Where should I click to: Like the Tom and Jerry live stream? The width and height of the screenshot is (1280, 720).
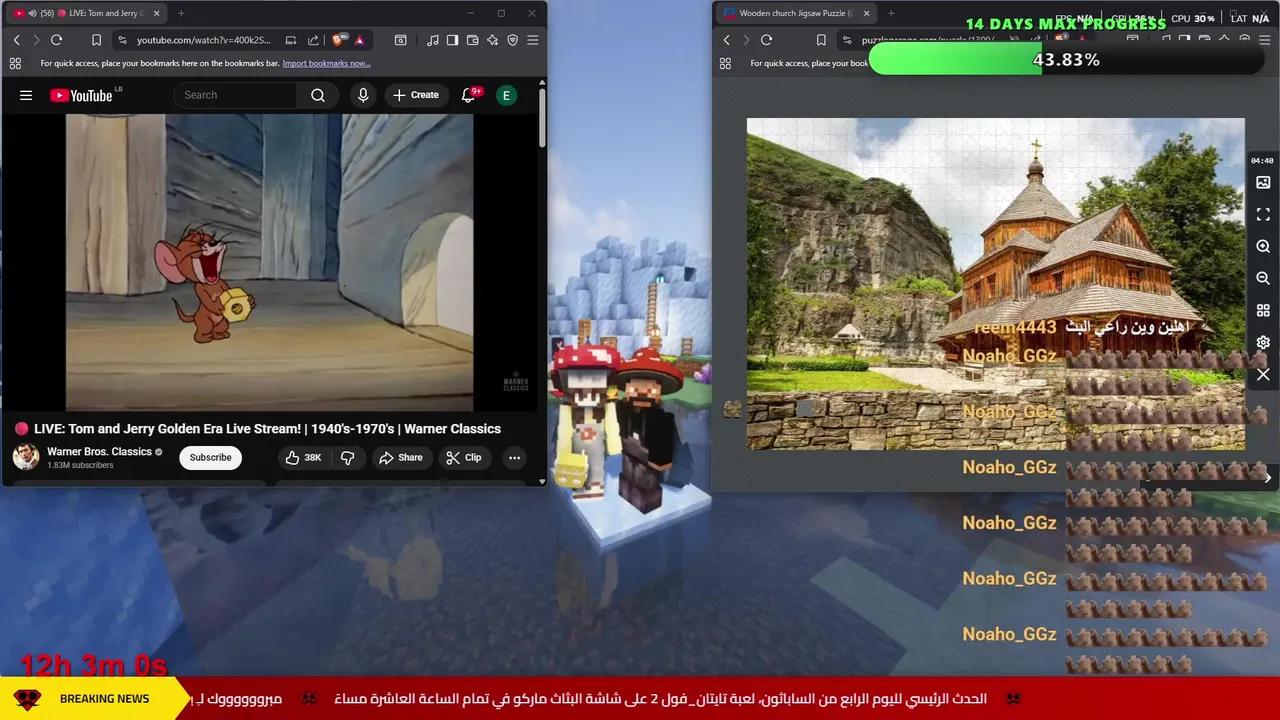click(302, 457)
